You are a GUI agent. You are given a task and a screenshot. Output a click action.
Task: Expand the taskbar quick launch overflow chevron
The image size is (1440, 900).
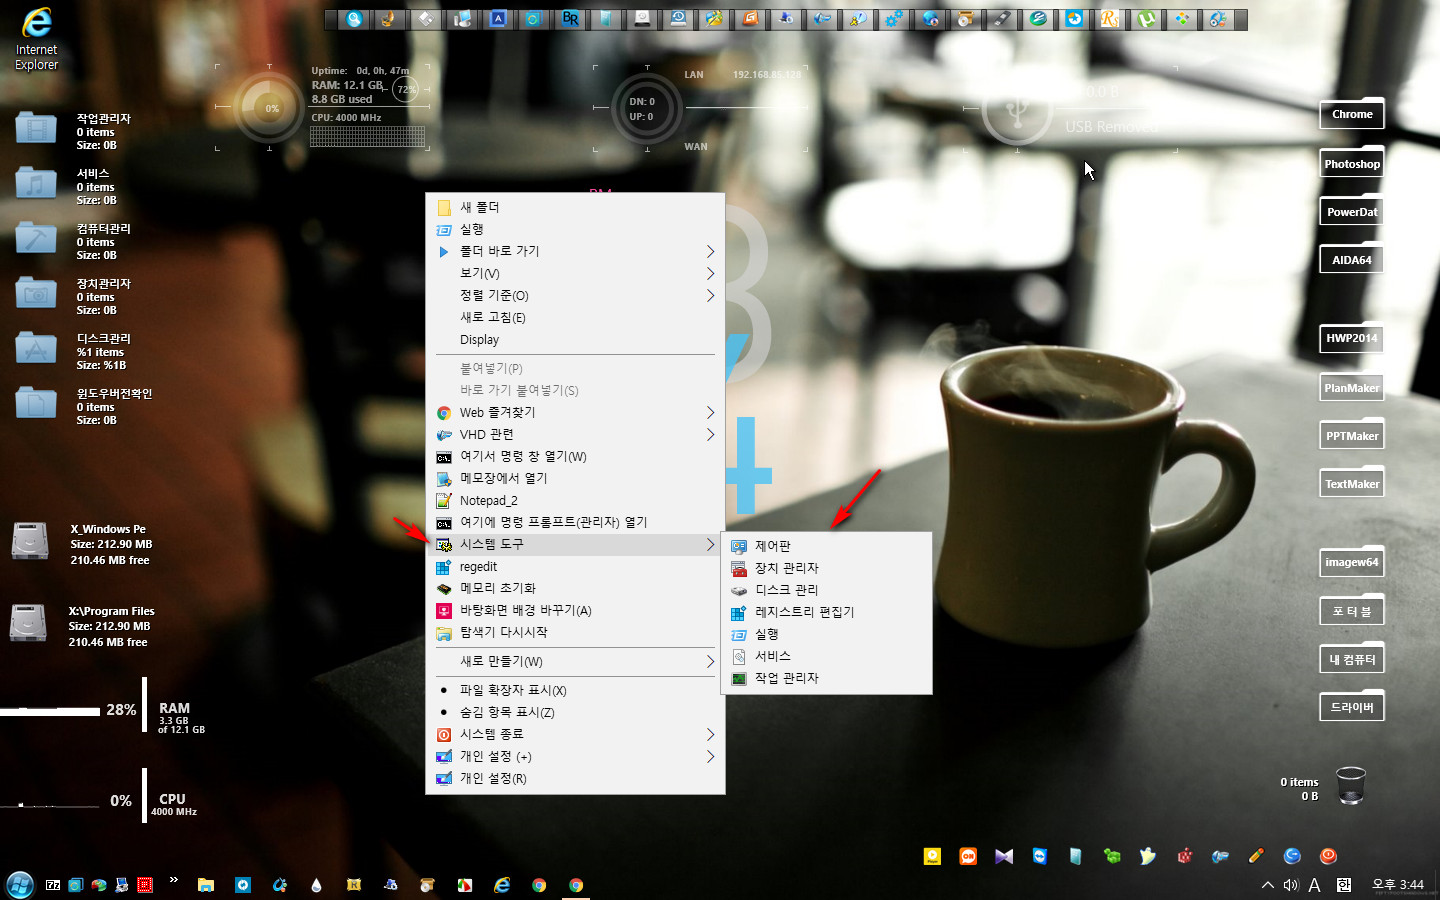pyautogui.click(x=173, y=880)
